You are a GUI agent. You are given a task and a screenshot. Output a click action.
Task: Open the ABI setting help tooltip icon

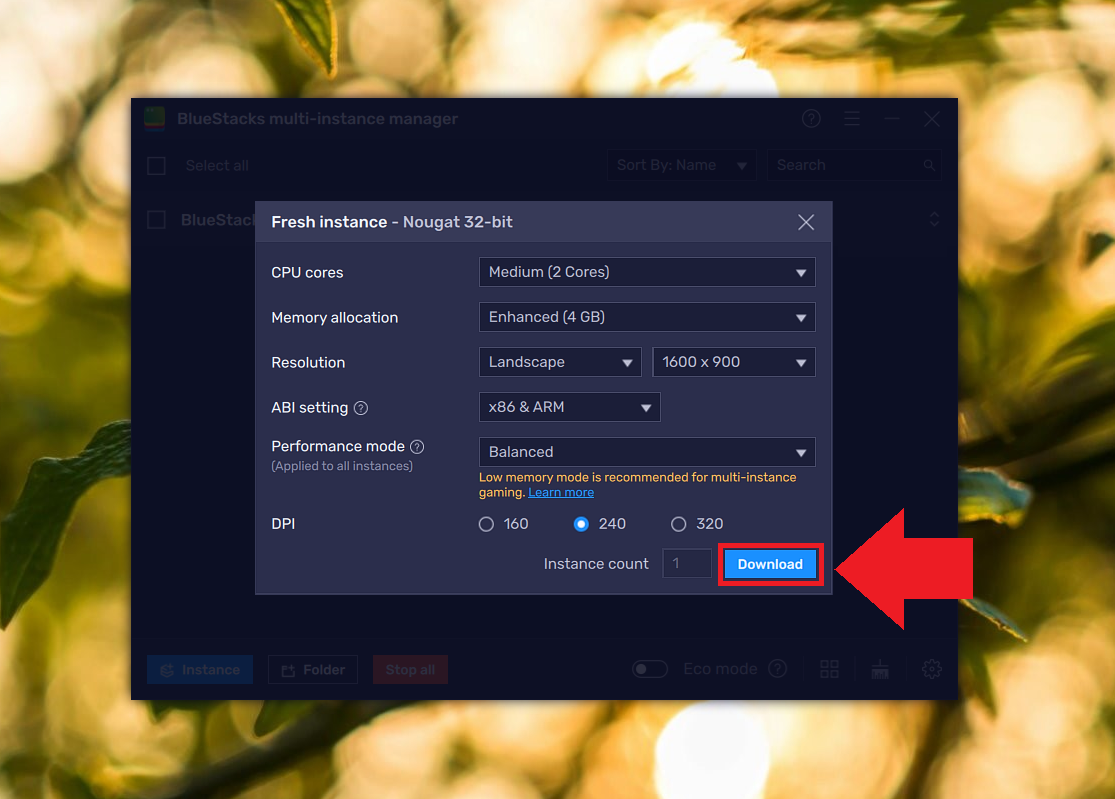pos(360,408)
